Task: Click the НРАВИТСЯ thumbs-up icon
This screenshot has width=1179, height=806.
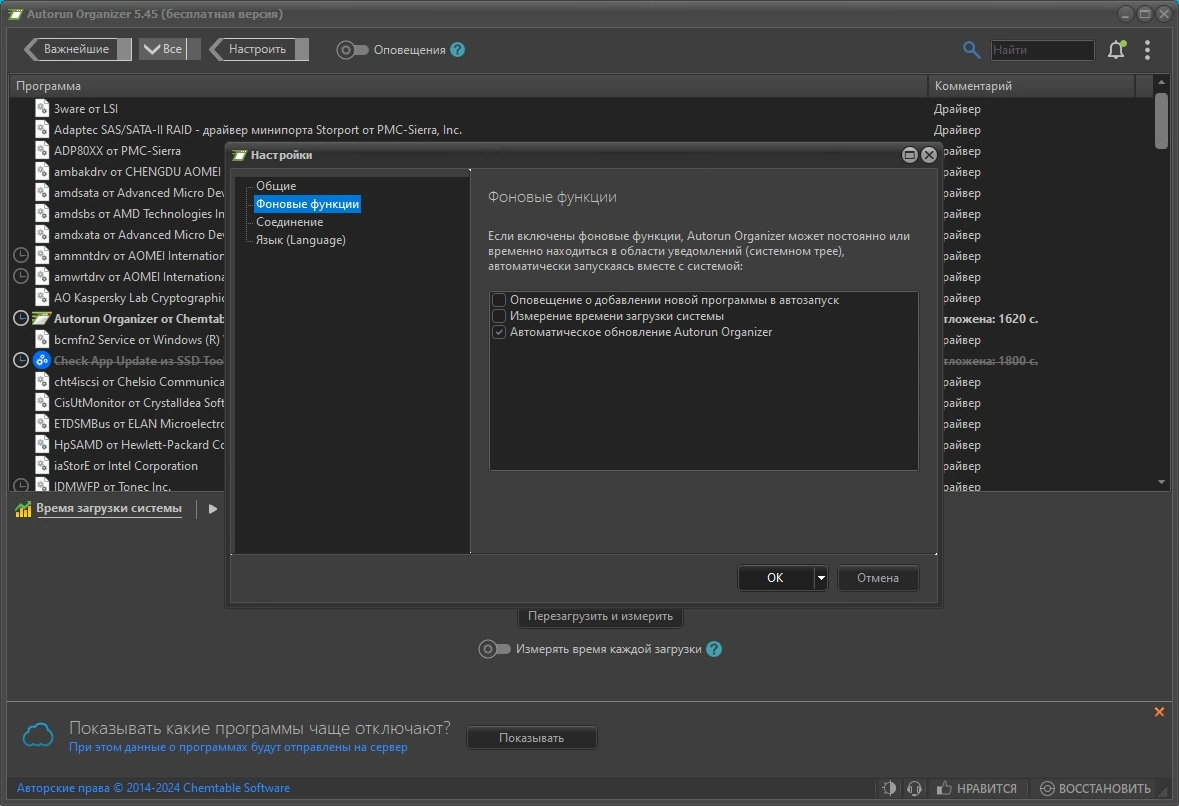Action: pos(944,788)
